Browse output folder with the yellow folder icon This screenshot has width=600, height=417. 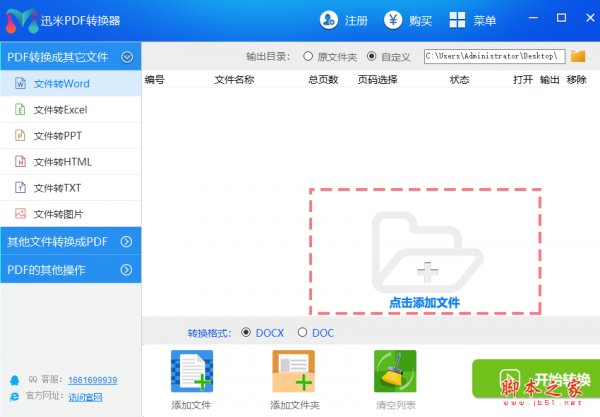(x=578, y=56)
